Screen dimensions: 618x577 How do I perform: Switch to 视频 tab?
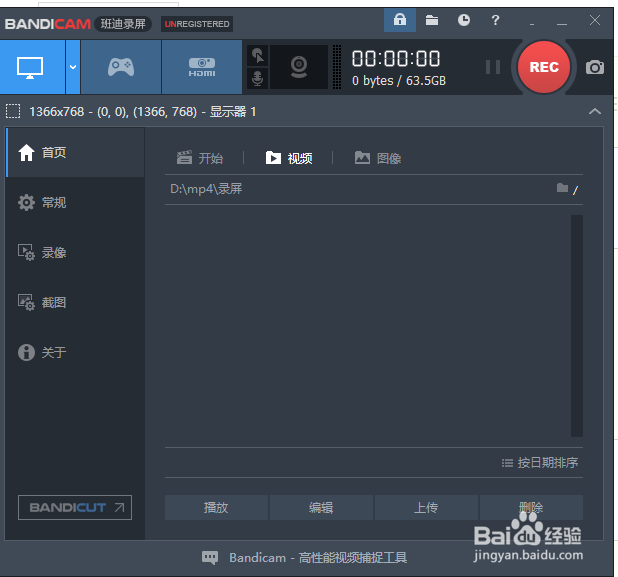click(289, 158)
